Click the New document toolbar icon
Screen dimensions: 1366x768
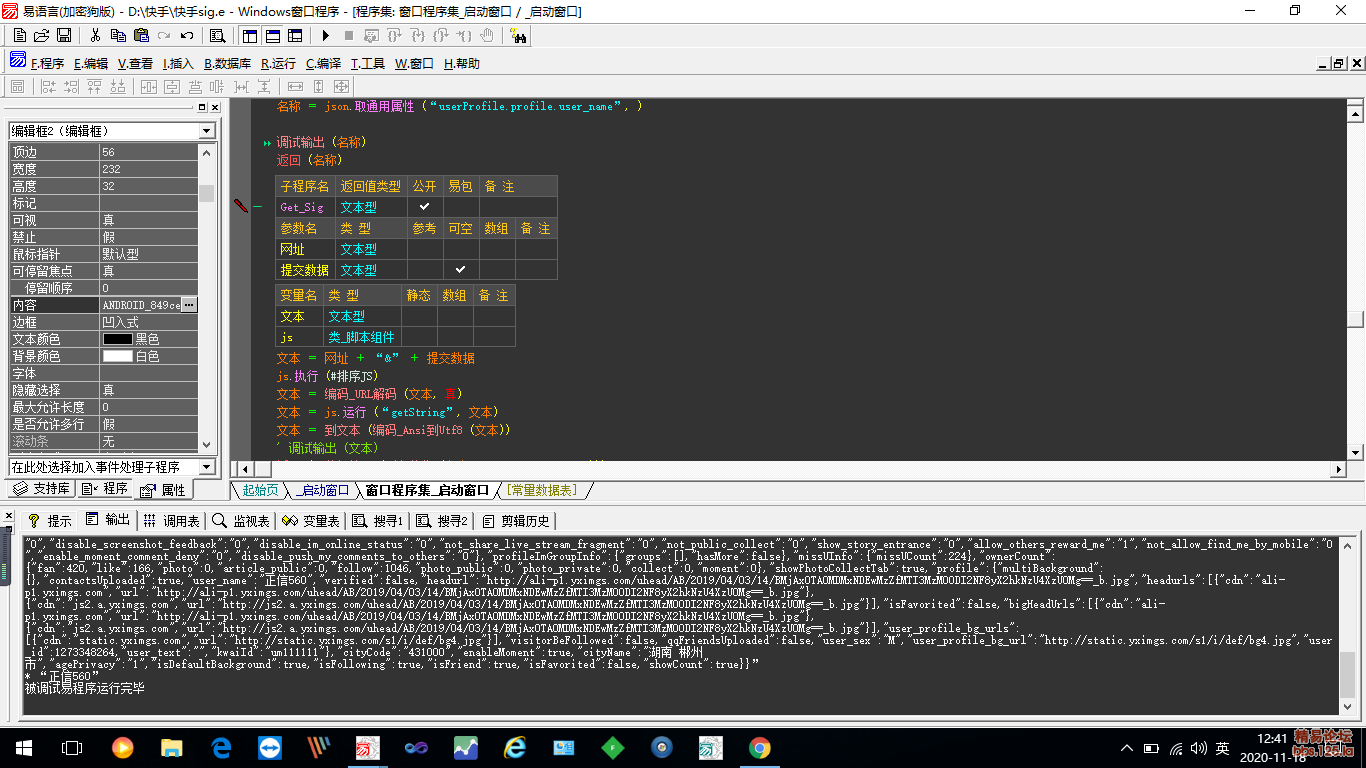[20, 36]
